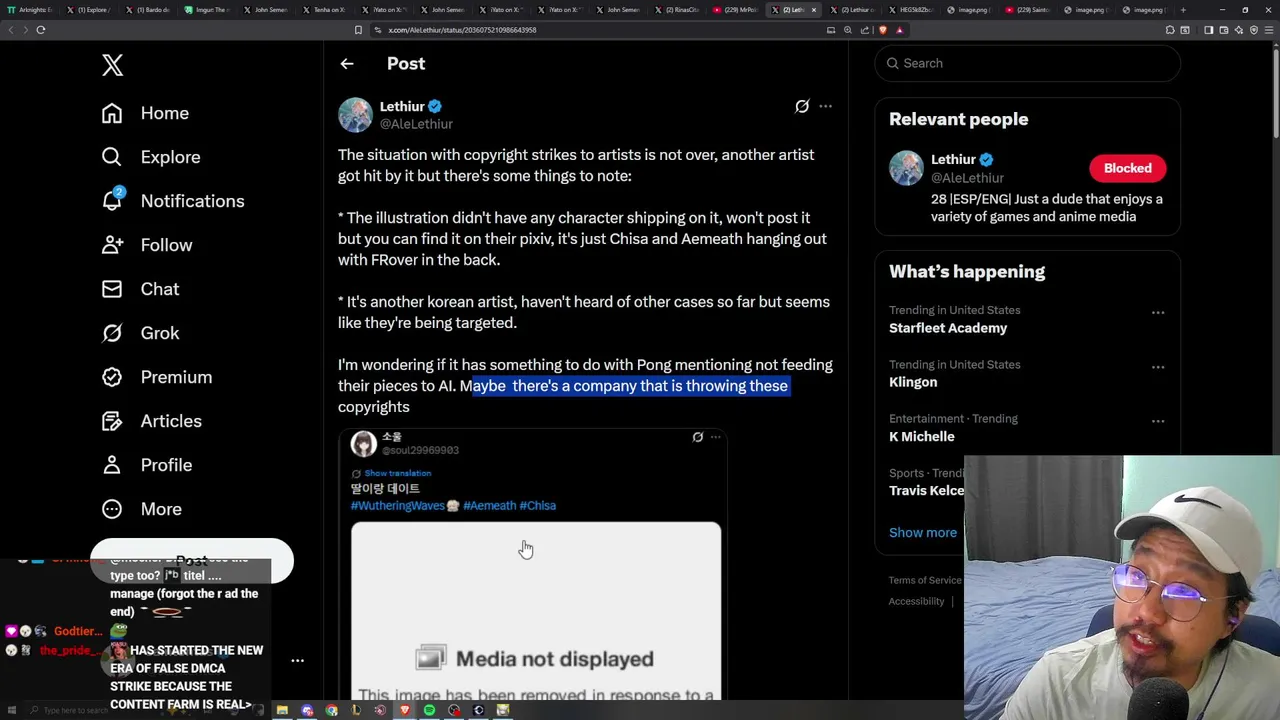The height and width of the screenshot is (720, 1280).
Task: Click the Premium verified badge icon
Action: click(112, 377)
